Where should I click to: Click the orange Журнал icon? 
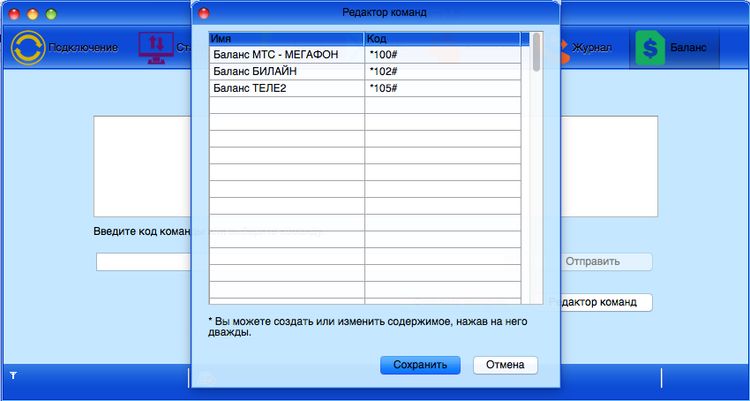(564, 51)
